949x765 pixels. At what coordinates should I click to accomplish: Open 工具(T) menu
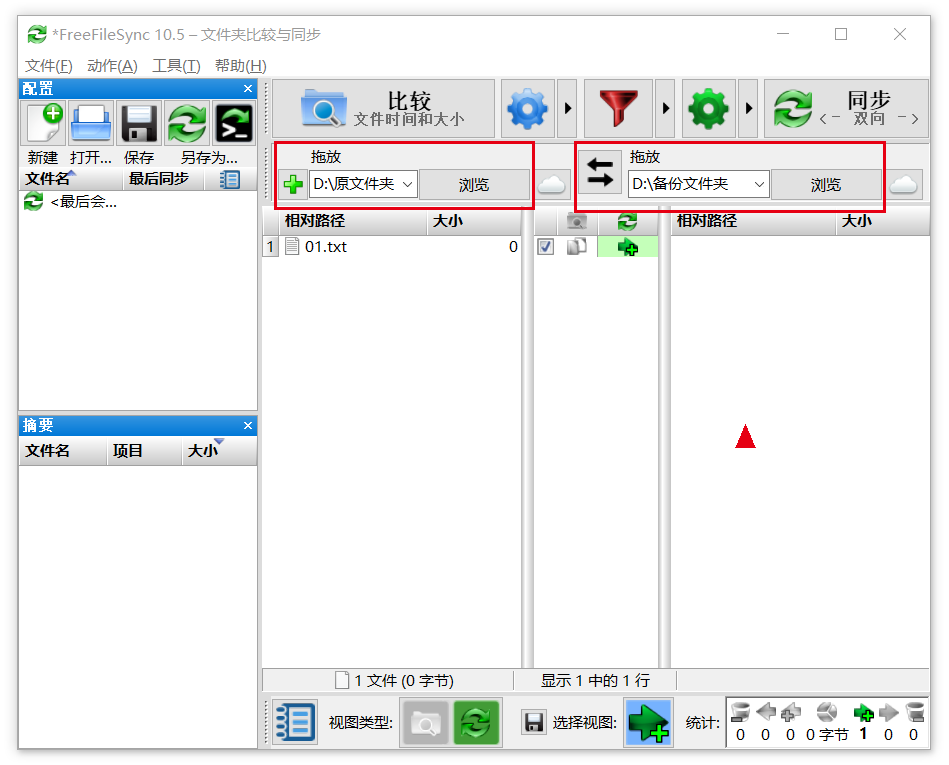176,65
